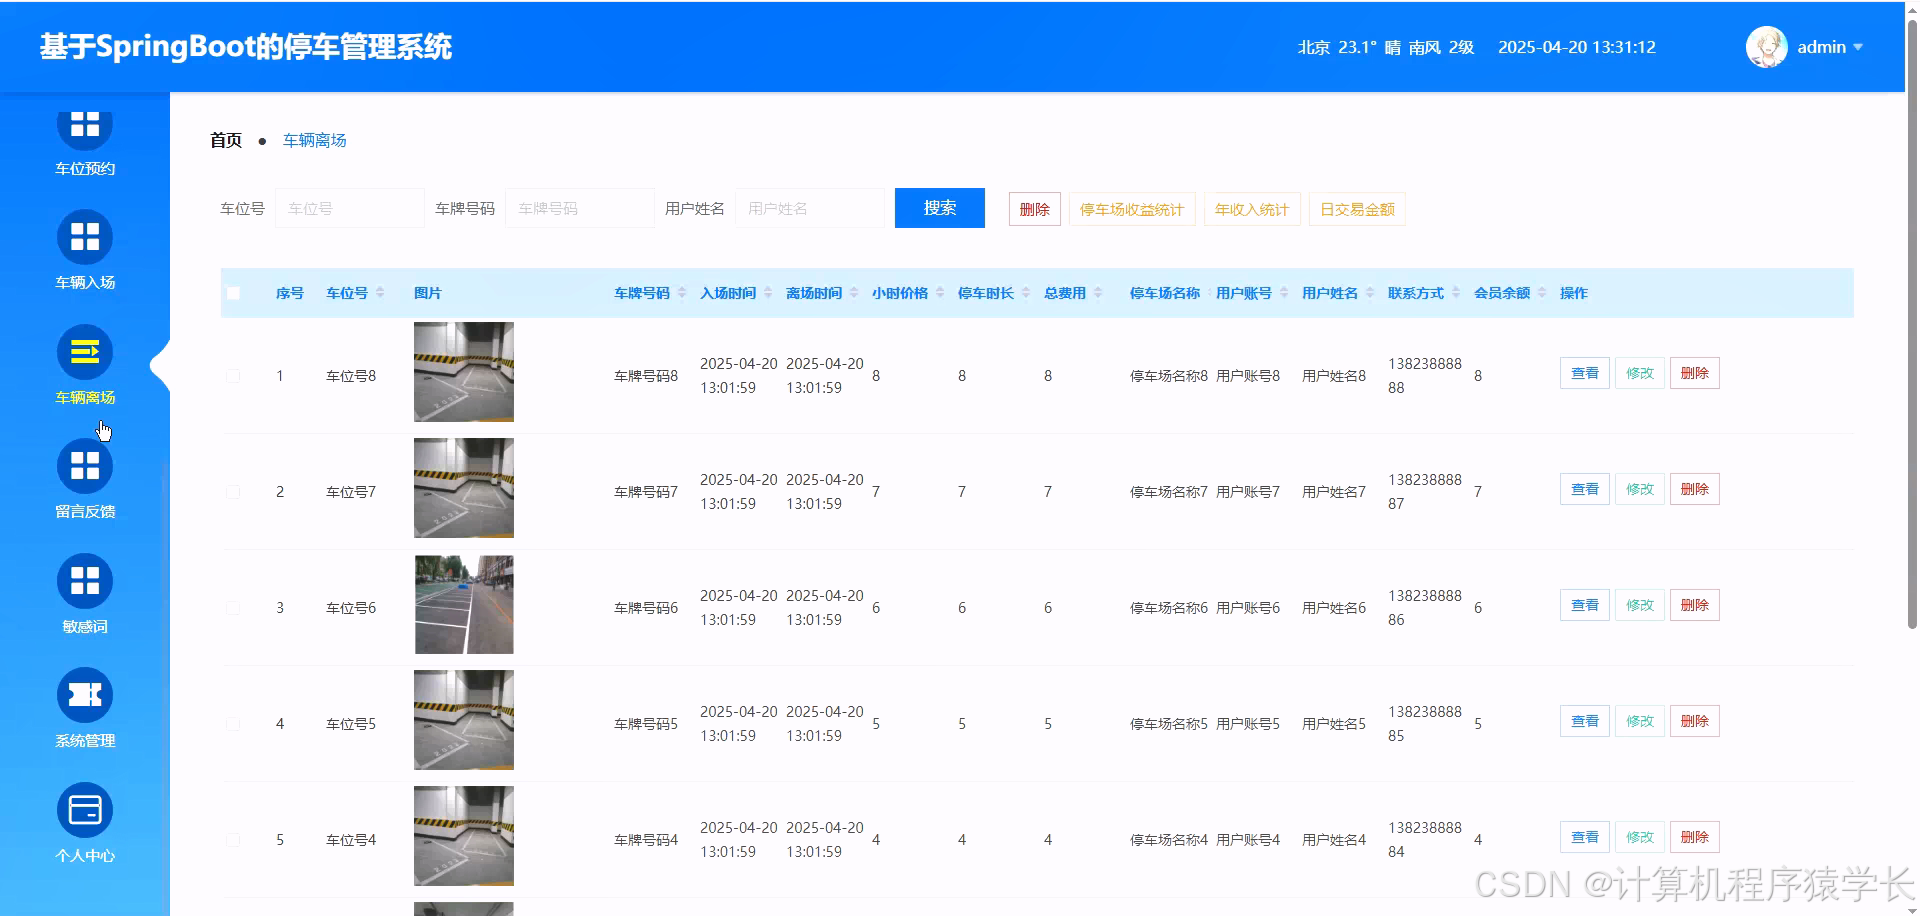Expand the admin user dropdown arrow

pos(1858,47)
